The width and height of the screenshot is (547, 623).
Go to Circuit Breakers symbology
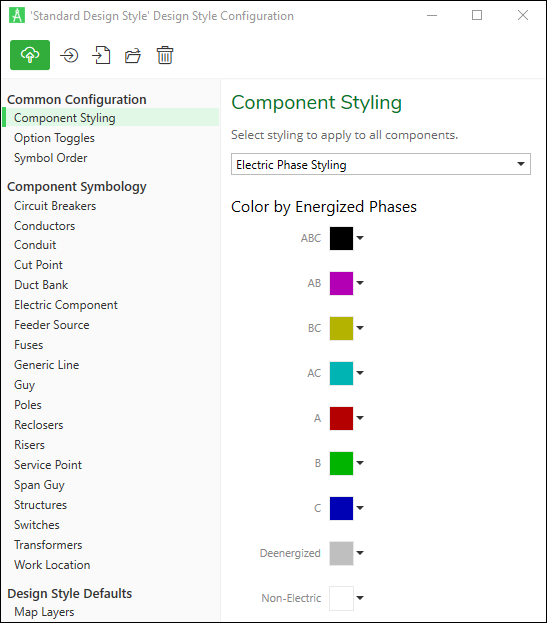click(55, 206)
